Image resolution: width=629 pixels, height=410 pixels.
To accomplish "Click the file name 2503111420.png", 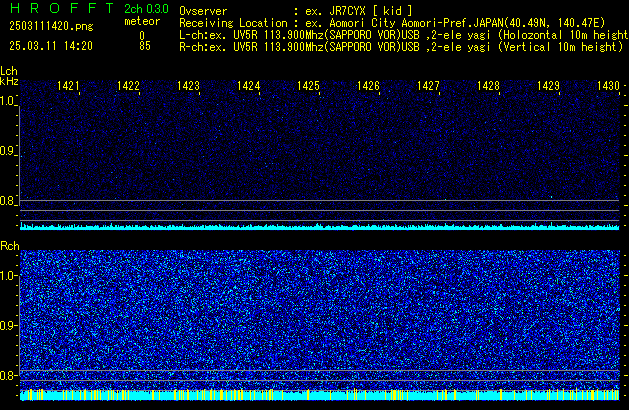I will coord(51,26).
